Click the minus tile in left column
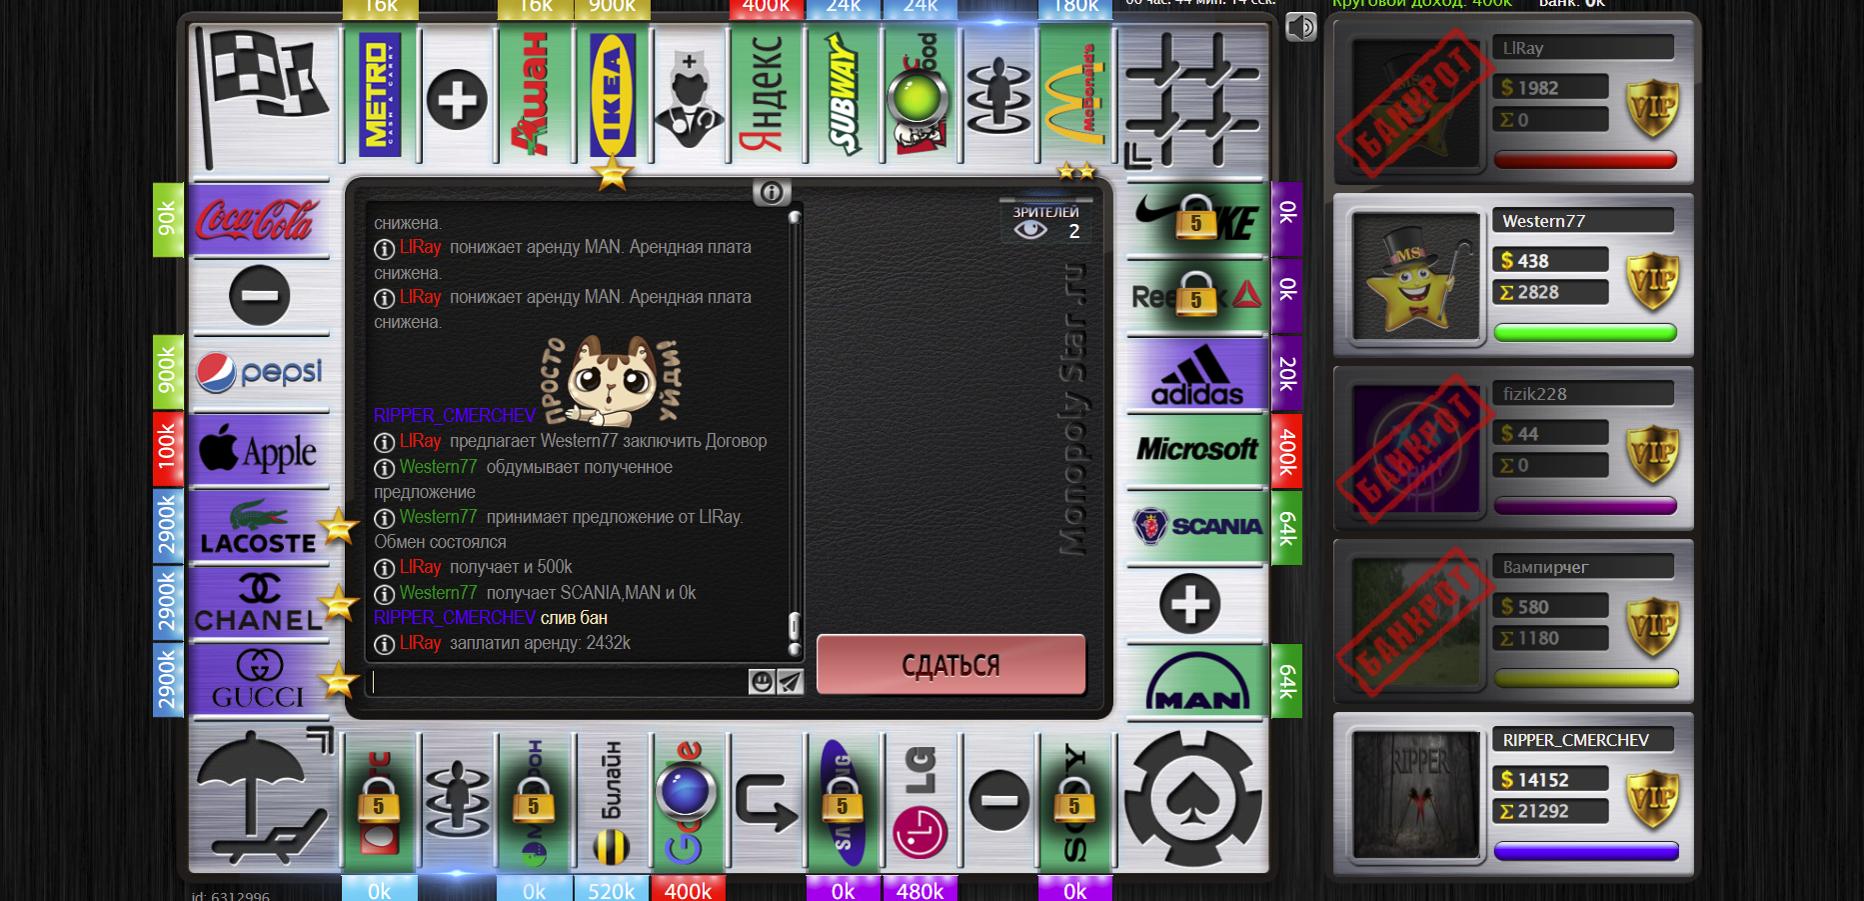1864x901 pixels. [259, 296]
